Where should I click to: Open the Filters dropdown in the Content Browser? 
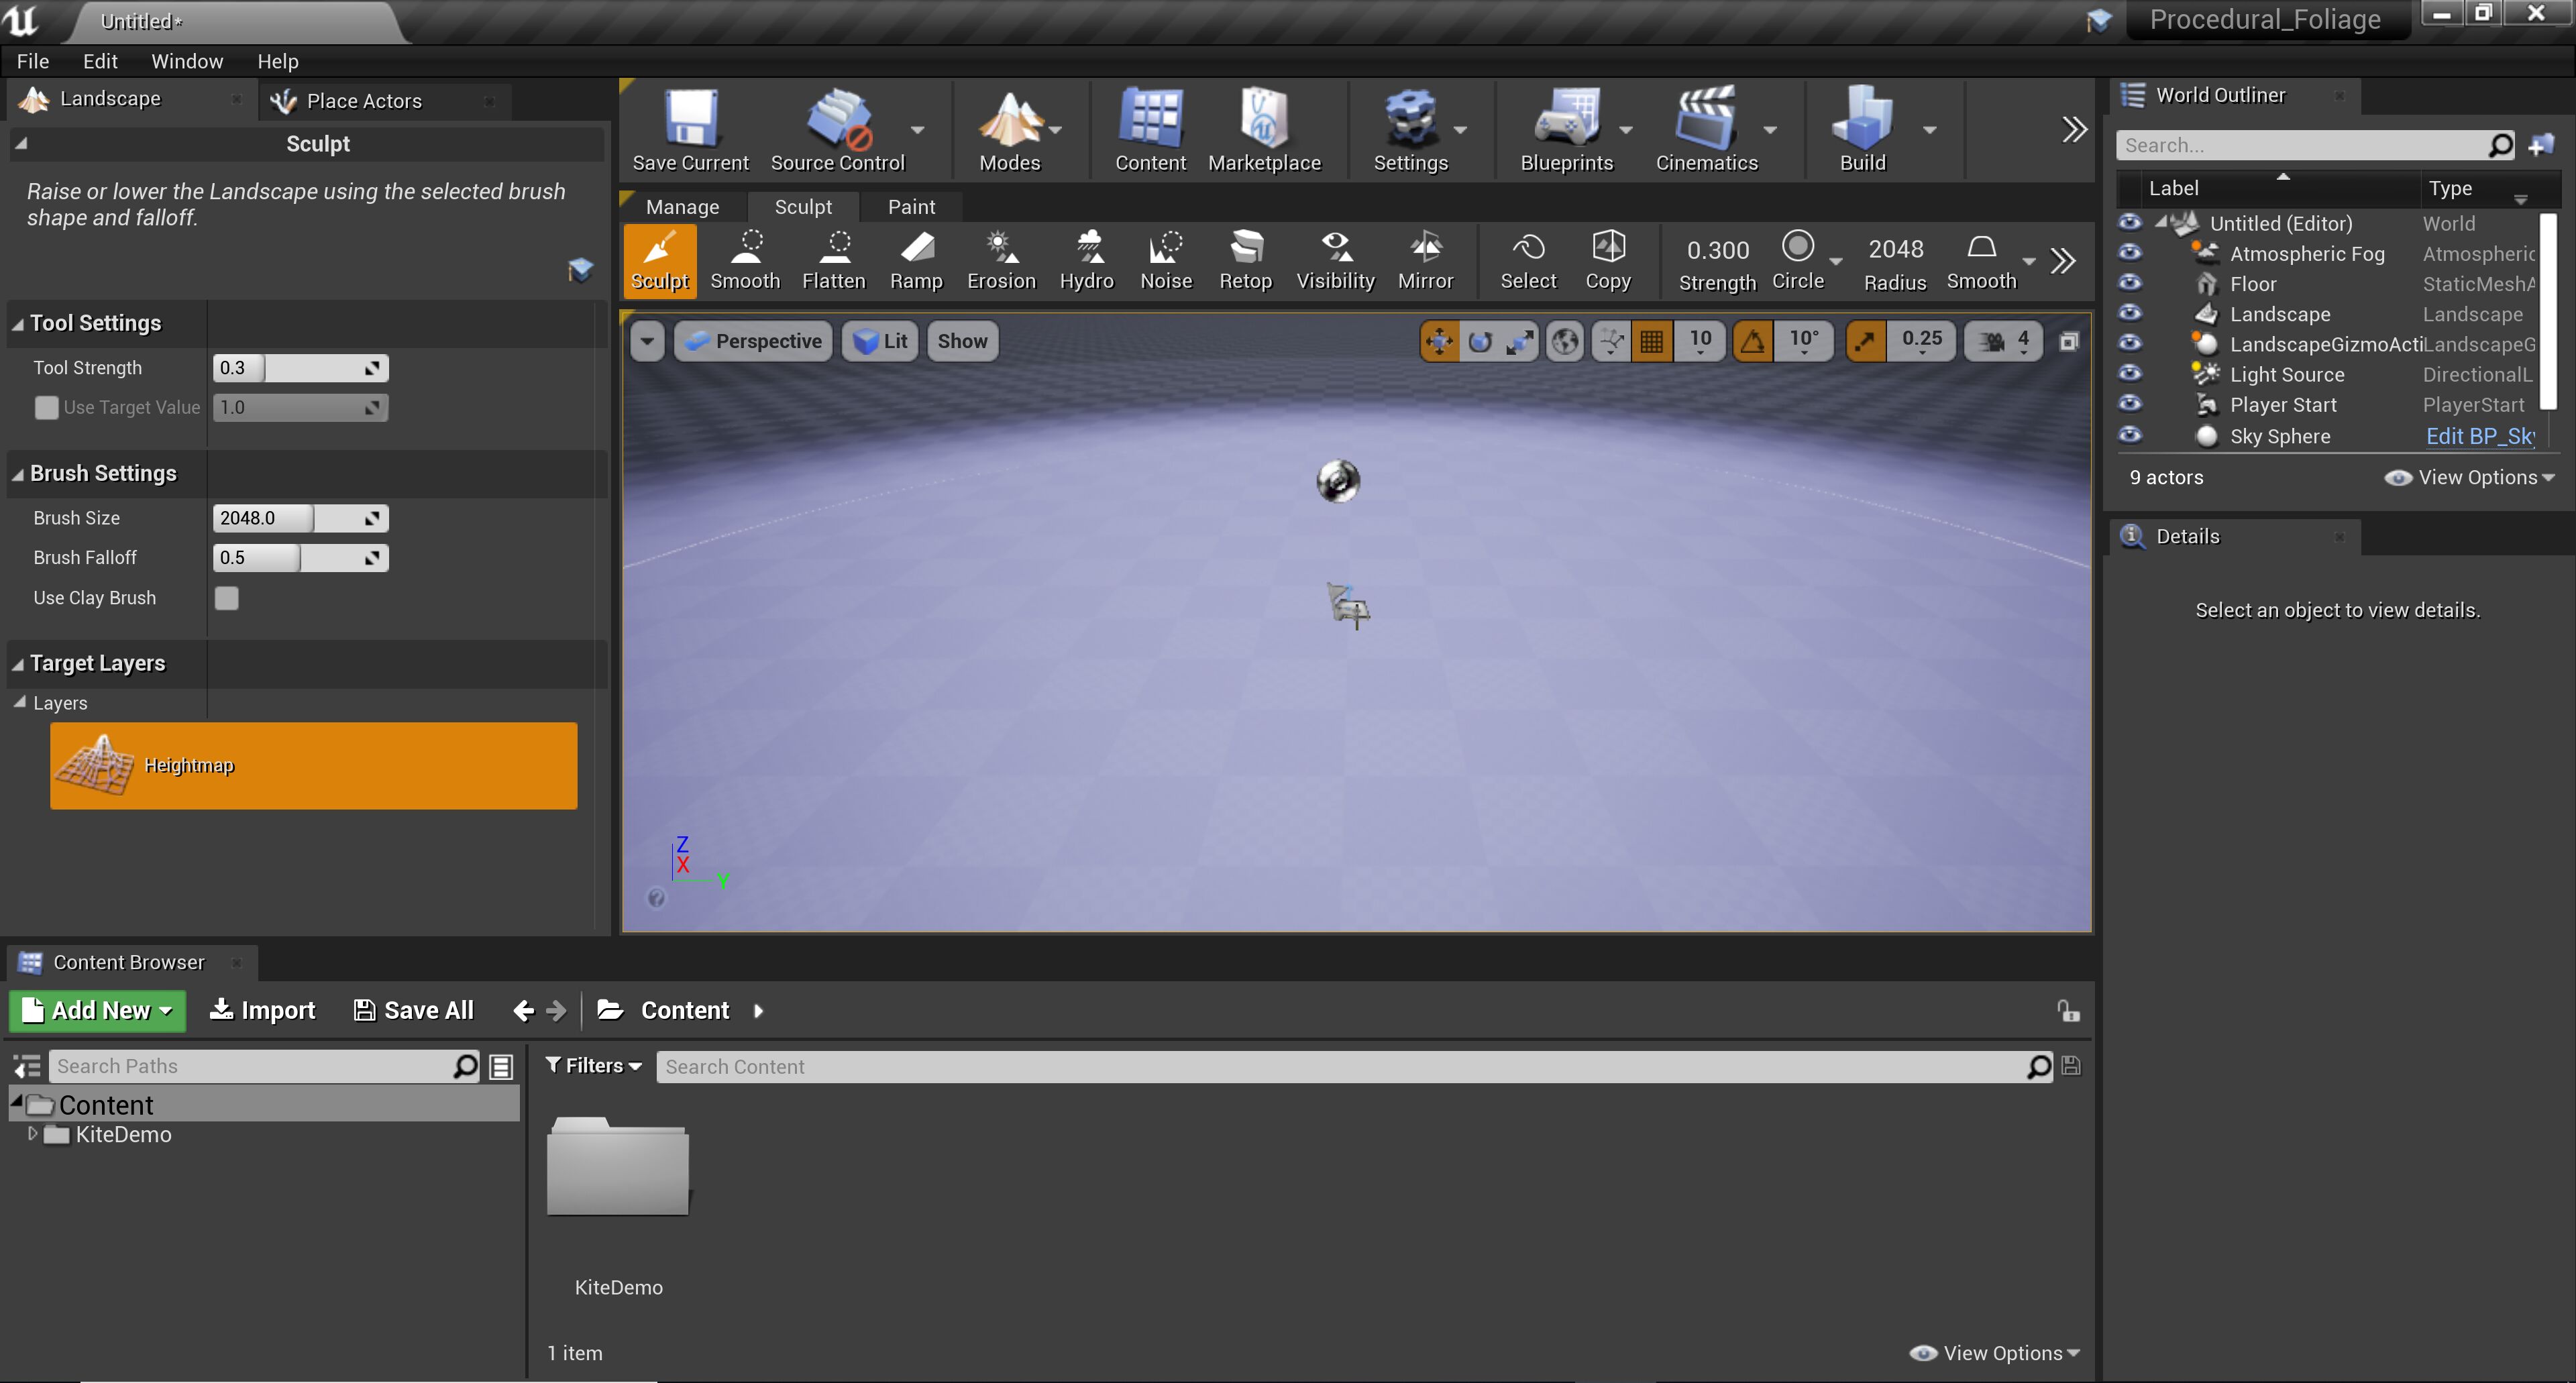click(594, 1066)
